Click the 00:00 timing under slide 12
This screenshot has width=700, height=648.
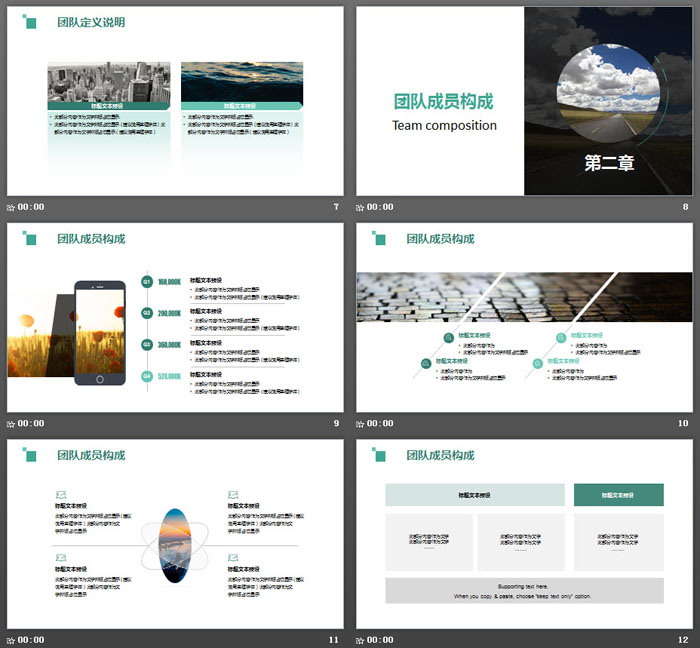380,640
